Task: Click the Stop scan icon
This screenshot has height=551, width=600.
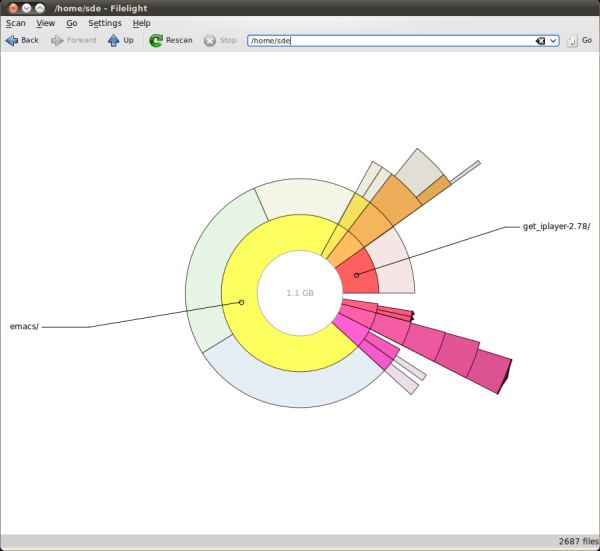Action: 210,41
